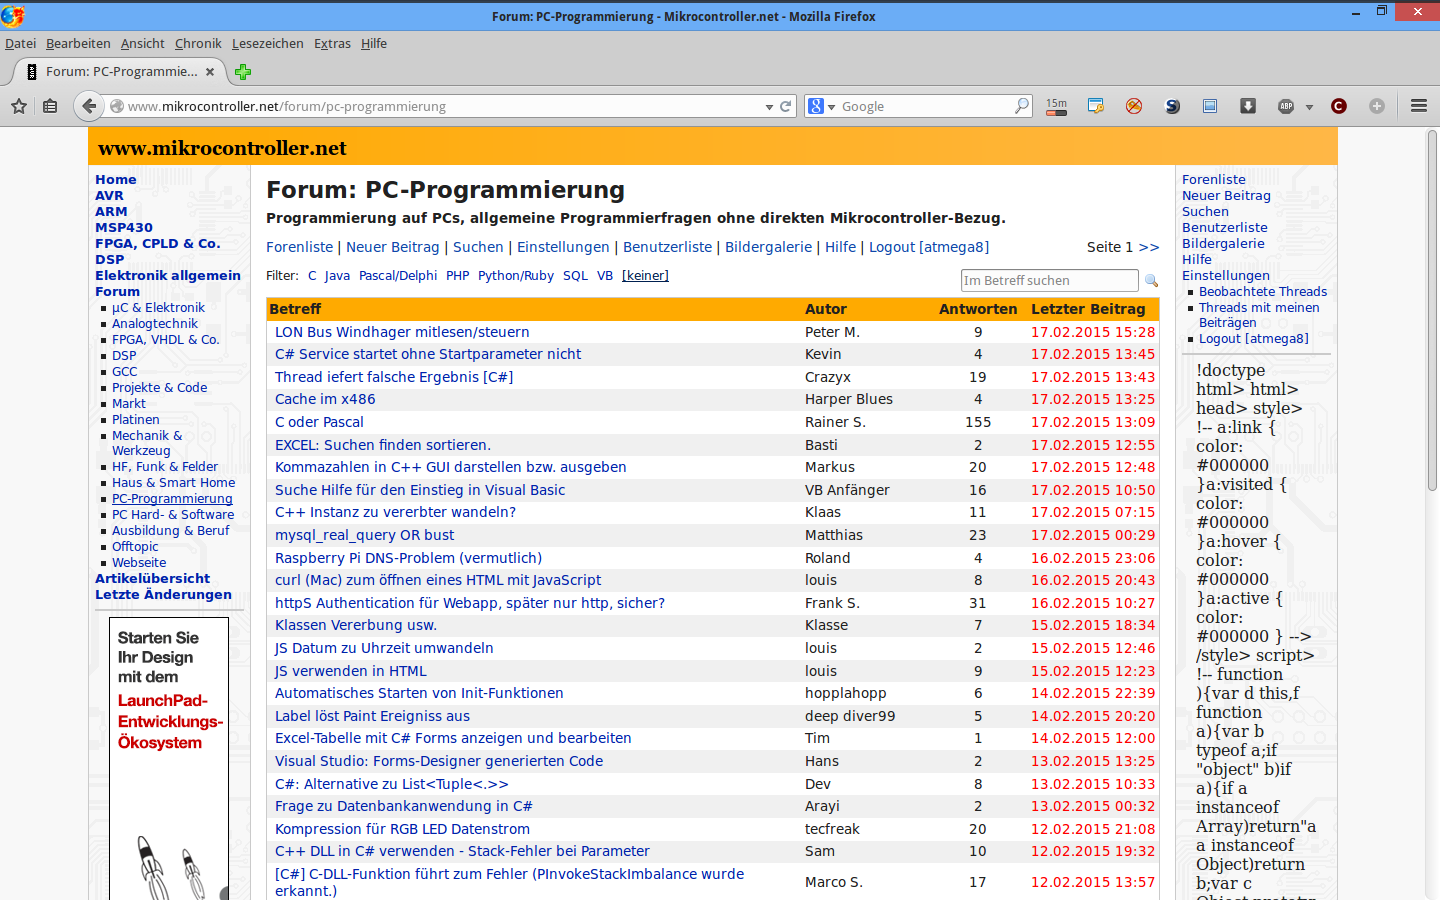Select the Forum: PC-Programmie... tab
Image resolution: width=1440 pixels, height=900 pixels.
pyautogui.click(x=120, y=72)
